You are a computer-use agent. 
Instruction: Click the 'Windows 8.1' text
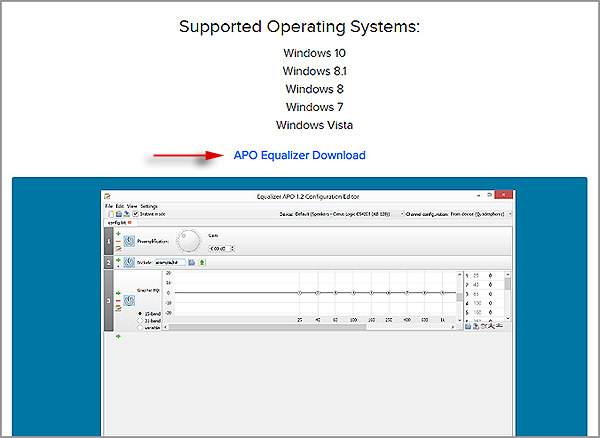point(315,71)
